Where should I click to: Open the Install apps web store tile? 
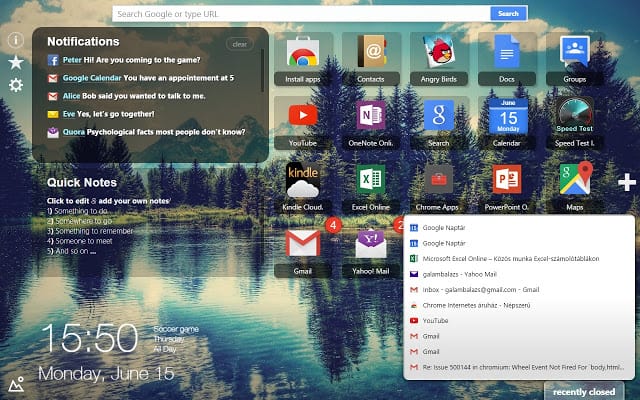(303, 59)
